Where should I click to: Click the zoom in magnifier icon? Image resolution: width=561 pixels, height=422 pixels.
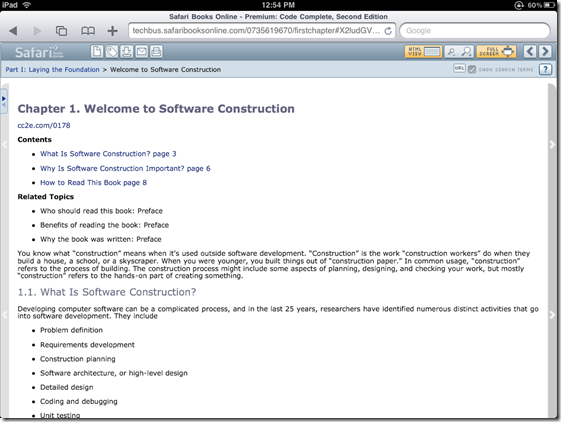[467, 52]
